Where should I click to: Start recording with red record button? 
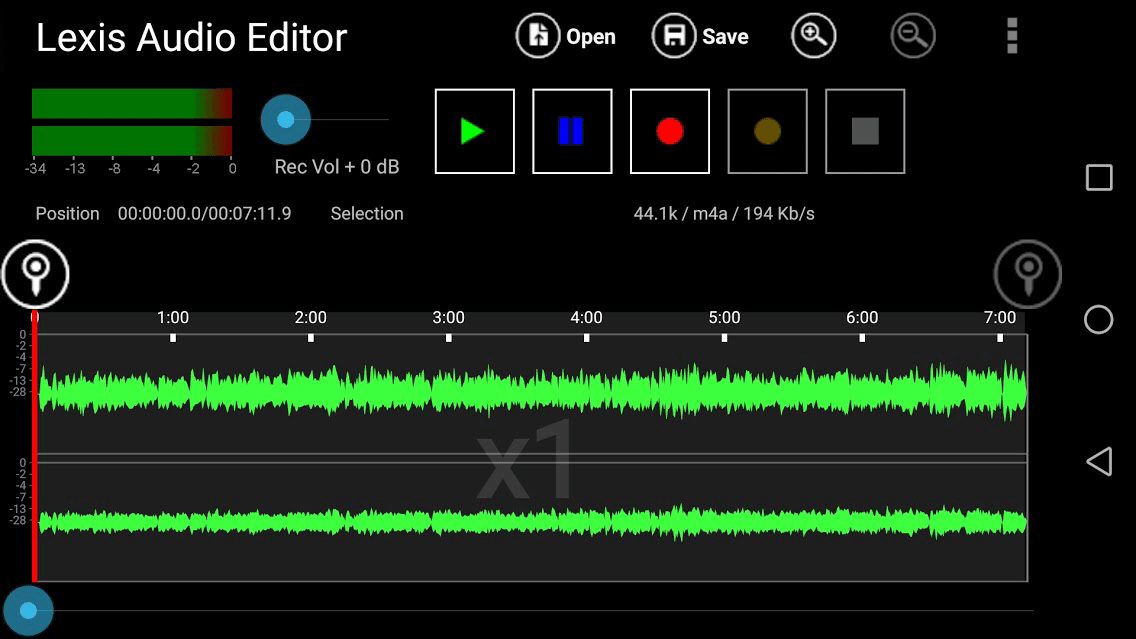(x=669, y=131)
